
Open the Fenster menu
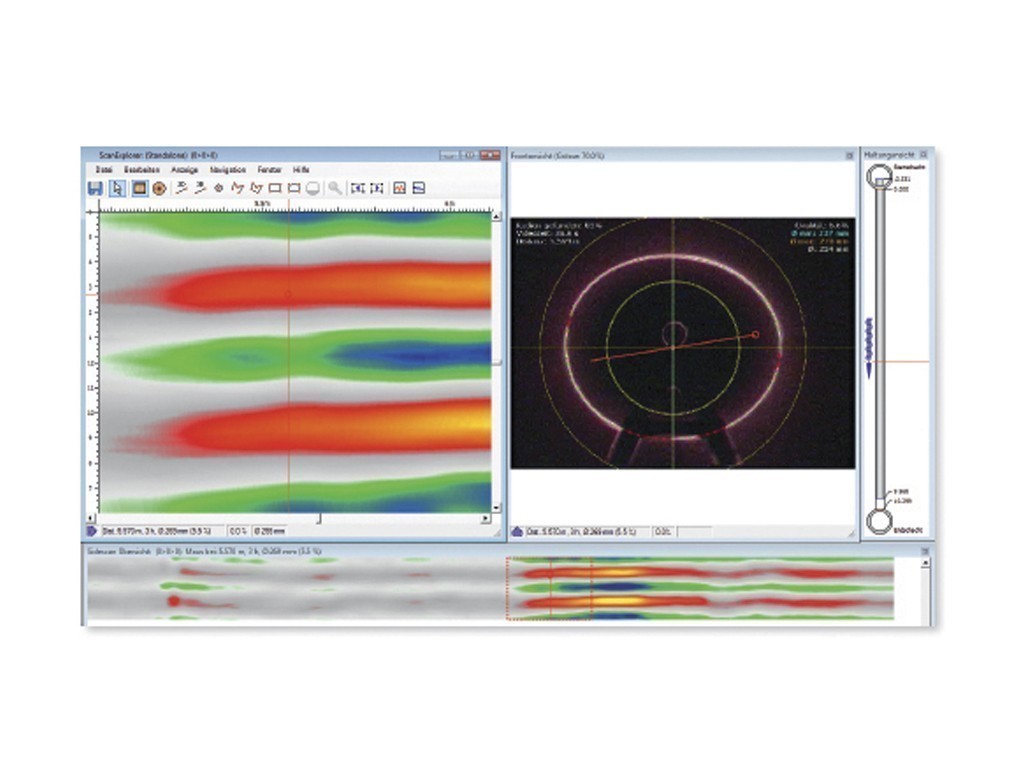(x=269, y=170)
